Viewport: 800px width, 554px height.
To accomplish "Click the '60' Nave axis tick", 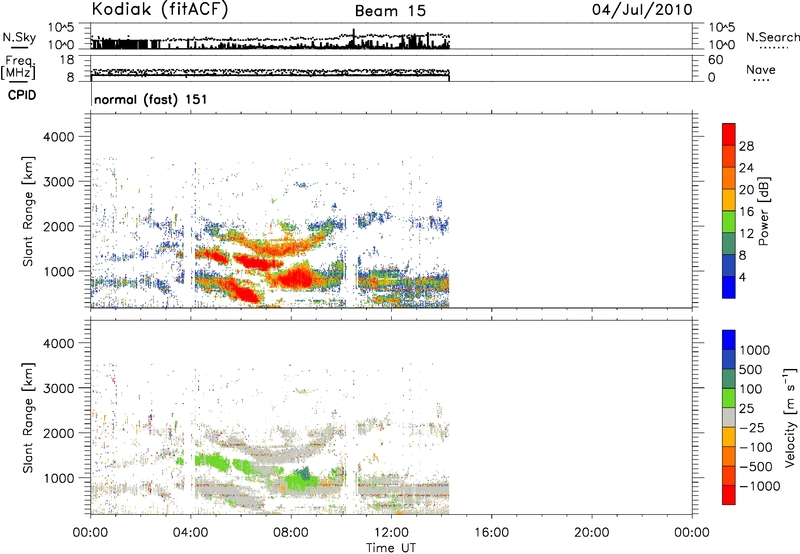I will click(715, 60).
